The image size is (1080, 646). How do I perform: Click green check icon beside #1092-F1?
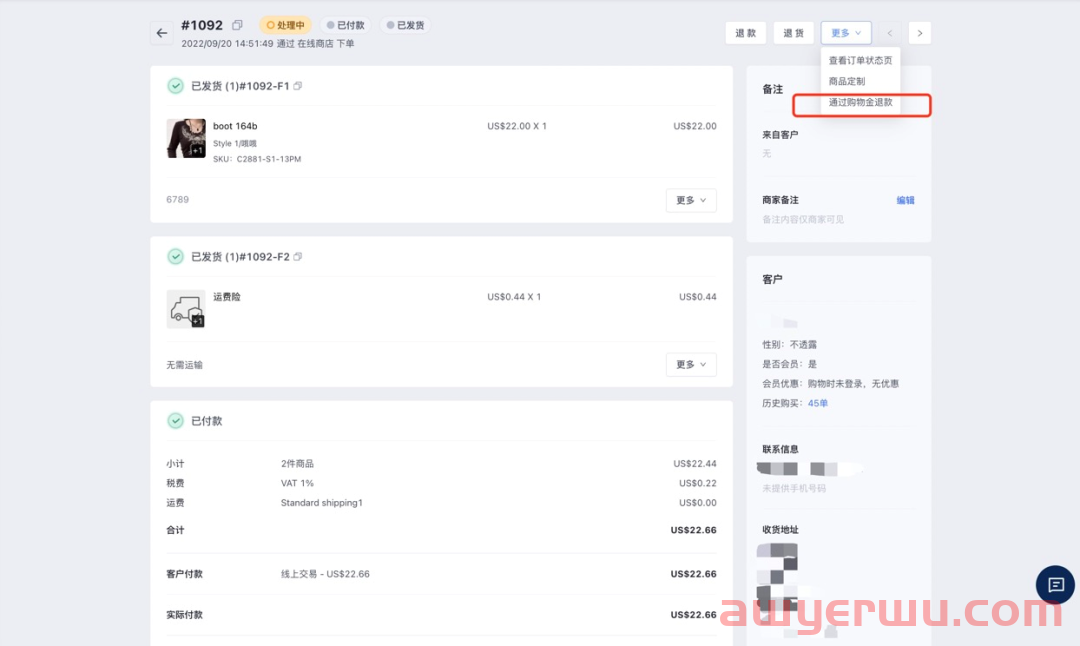(176, 86)
